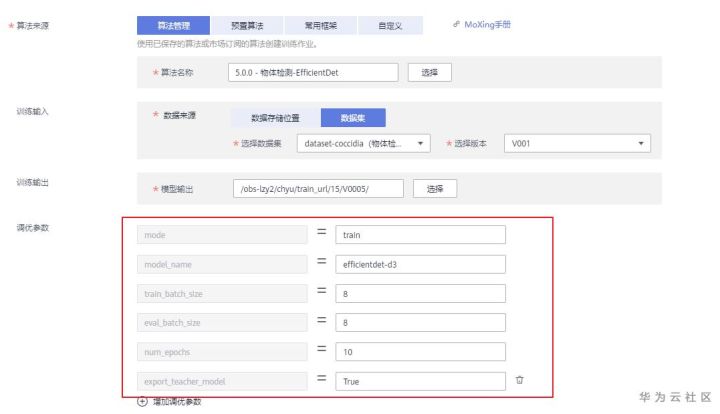Open the MoXing手册 link

click(x=487, y=24)
